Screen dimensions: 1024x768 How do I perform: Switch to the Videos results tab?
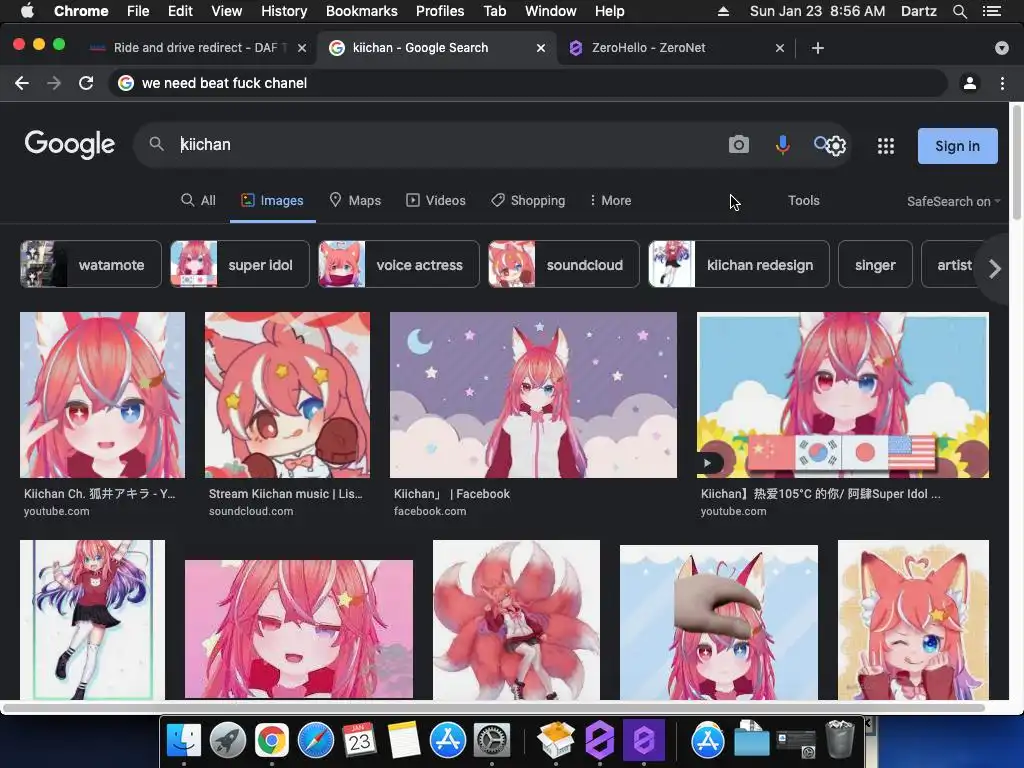[x=436, y=200]
